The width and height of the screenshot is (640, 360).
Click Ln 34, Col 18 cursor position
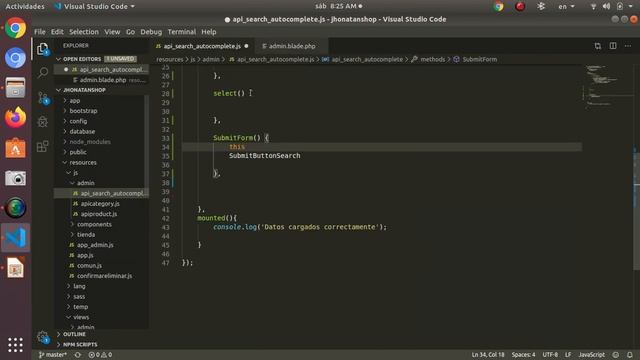pyautogui.click(x=488, y=355)
